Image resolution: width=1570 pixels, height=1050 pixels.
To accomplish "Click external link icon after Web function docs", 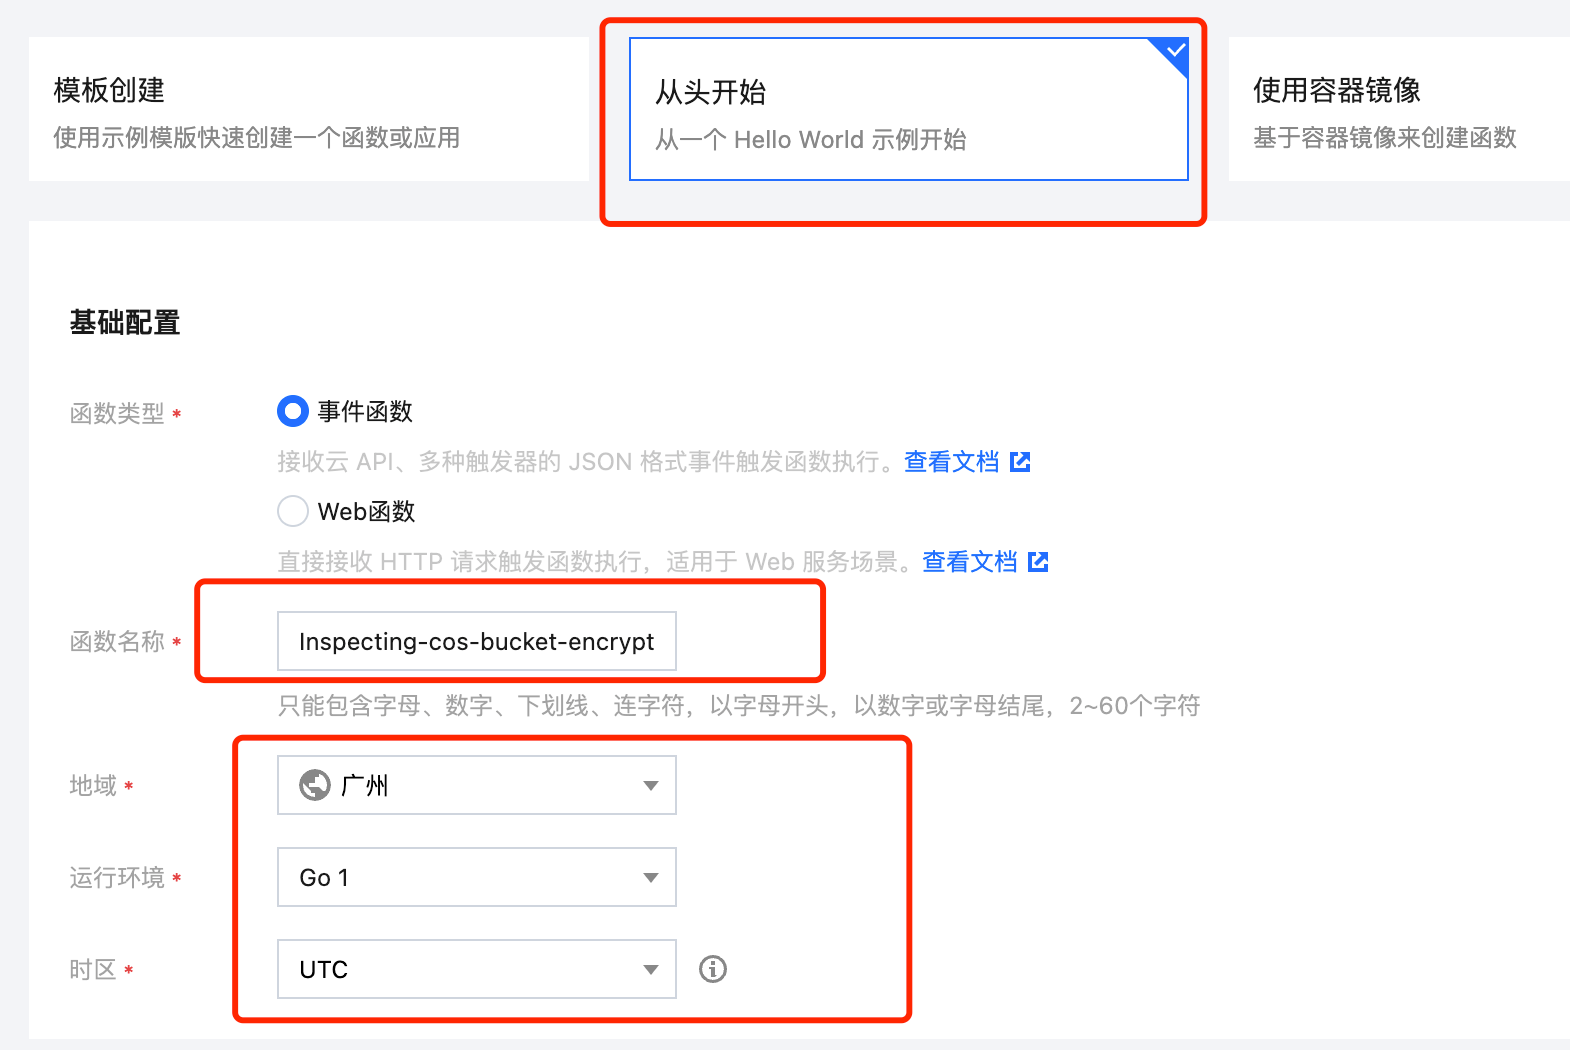I will [1038, 562].
